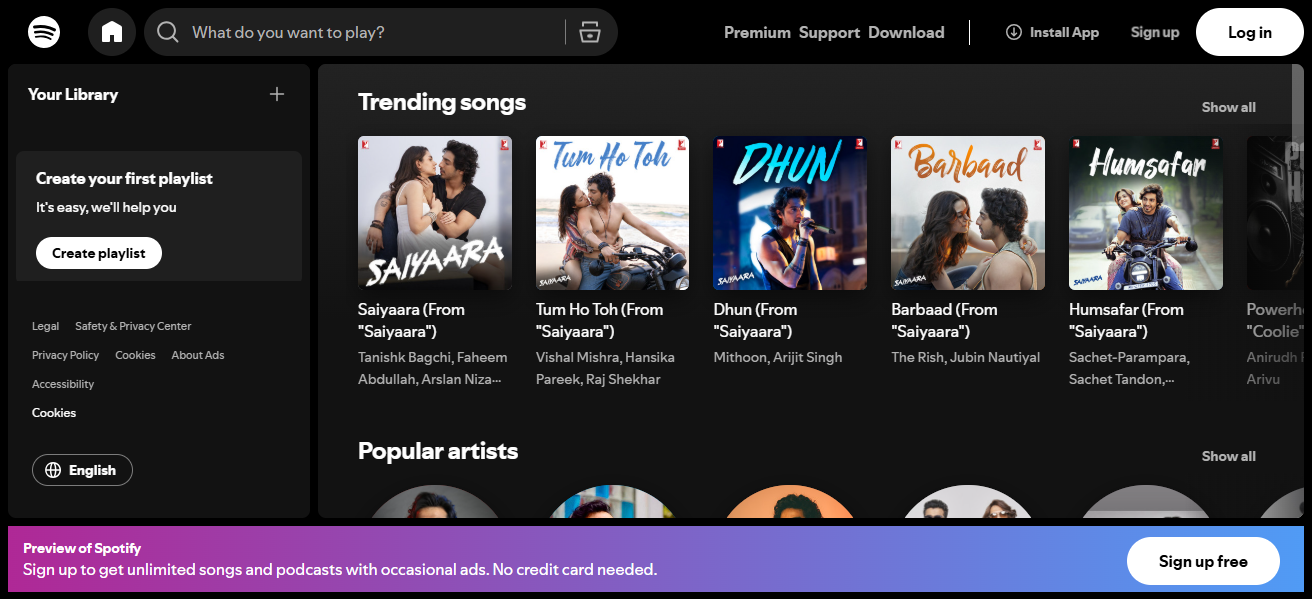Open the Legal link
Viewport: 1312px width, 599px height.
click(x=45, y=326)
